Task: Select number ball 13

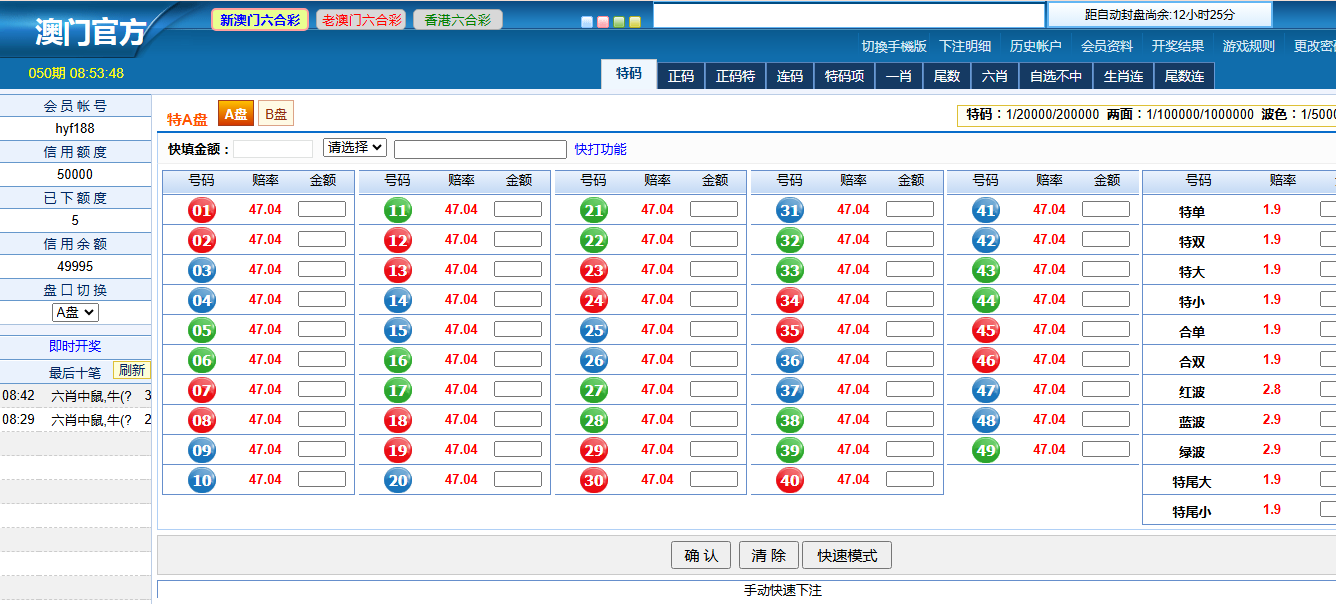Action: coord(396,269)
